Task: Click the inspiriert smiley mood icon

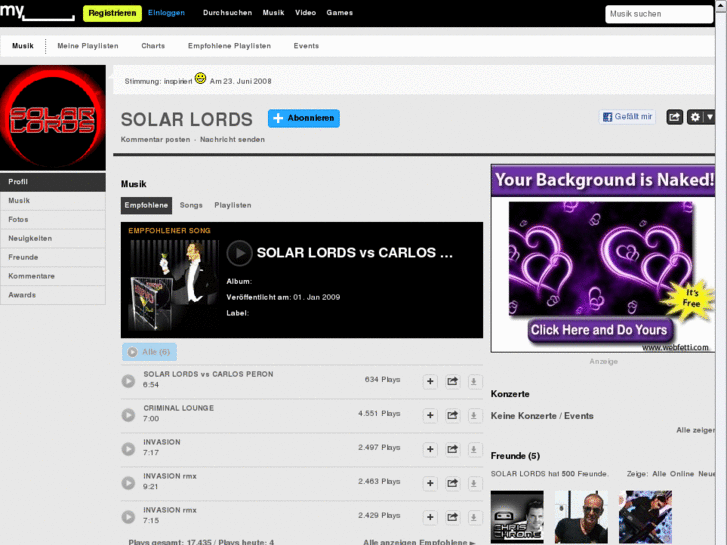Action: pos(200,78)
